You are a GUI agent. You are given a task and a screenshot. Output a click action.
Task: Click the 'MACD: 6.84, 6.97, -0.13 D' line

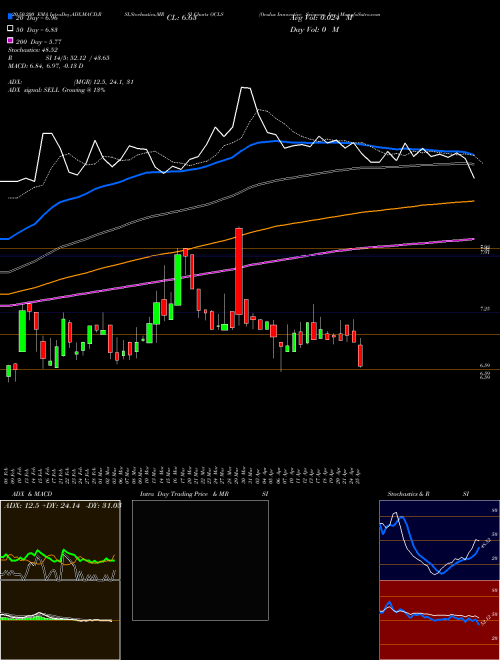coord(45,66)
